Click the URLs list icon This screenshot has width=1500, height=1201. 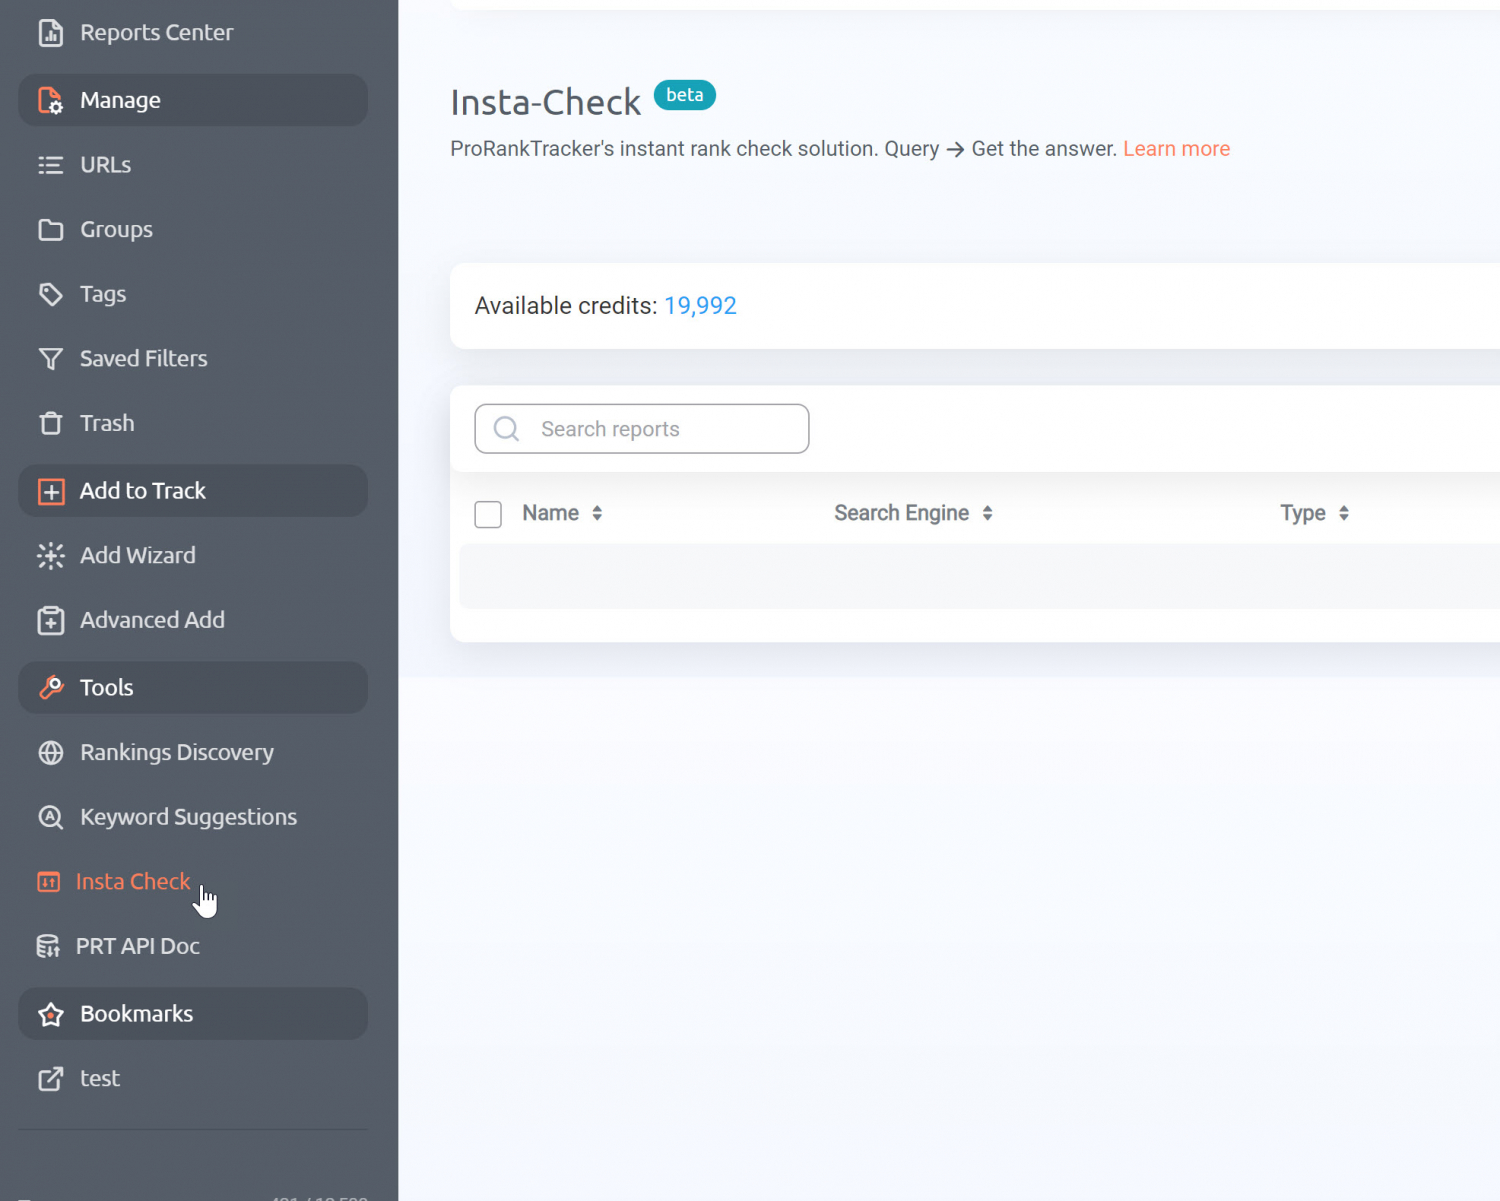[x=50, y=165]
